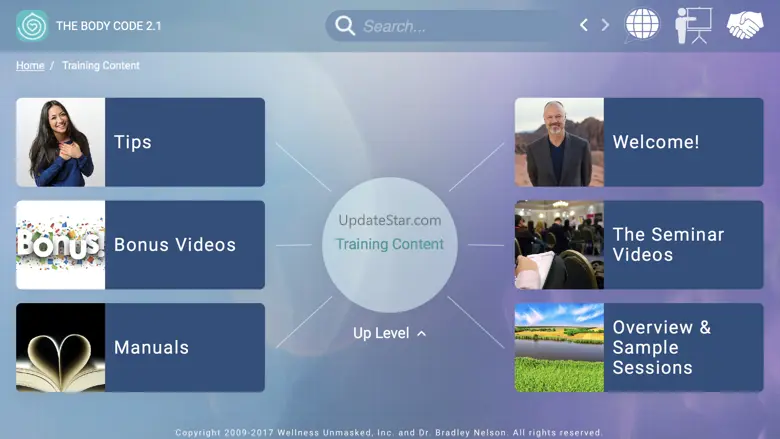Follow the Home breadcrumb link
This screenshot has width=780, height=439.
(x=30, y=66)
